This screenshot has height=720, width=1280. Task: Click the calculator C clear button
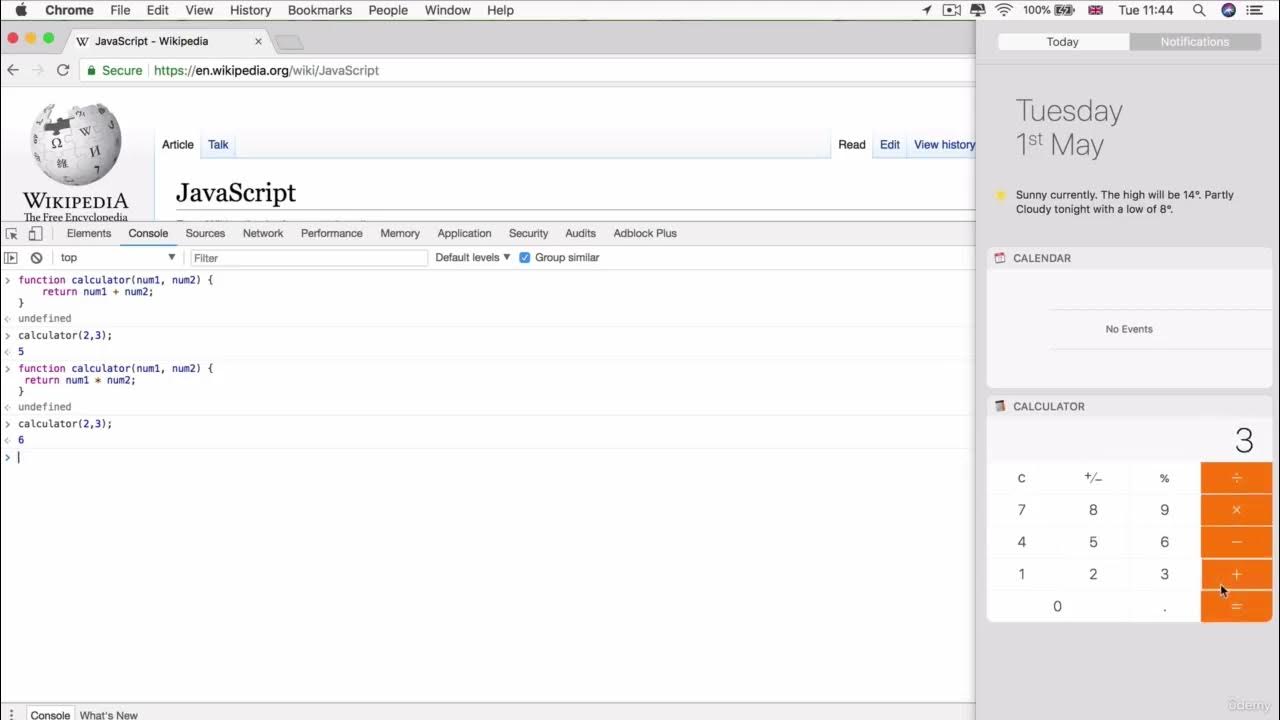pos(1022,478)
